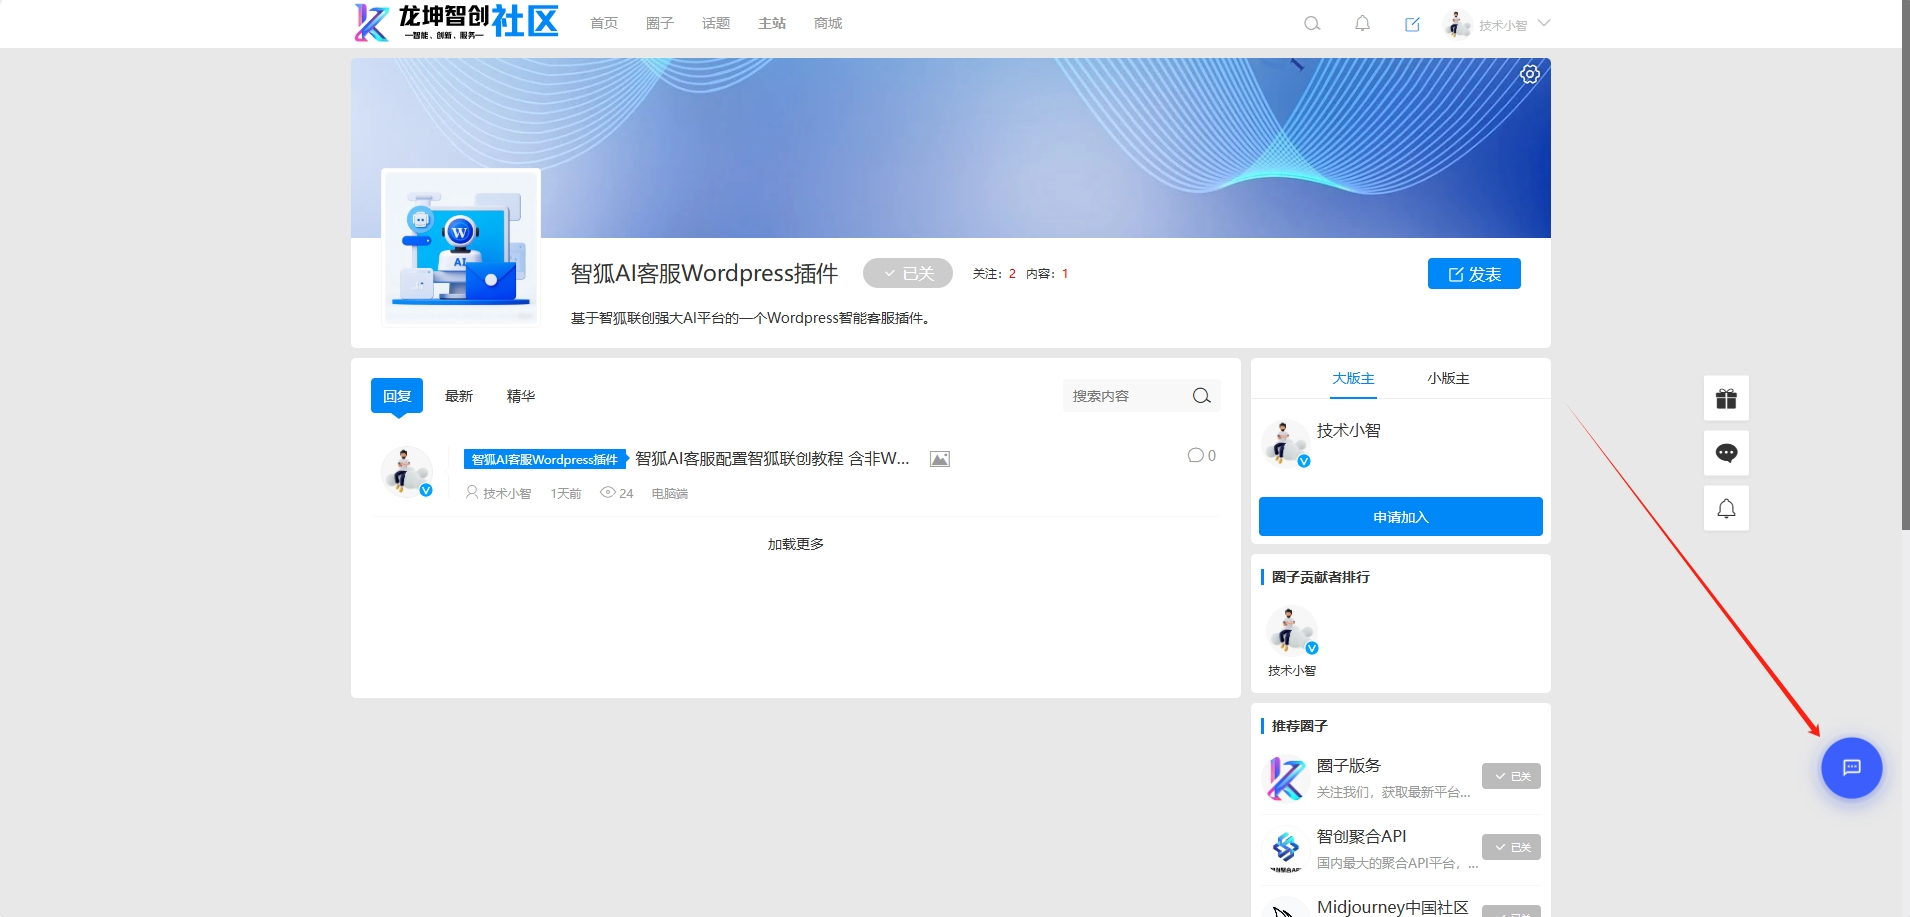Toggle the 已关 follow button for 圈子服务
This screenshot has width=1910, height=917.
pyautogui.click(x=1511, y=776)
